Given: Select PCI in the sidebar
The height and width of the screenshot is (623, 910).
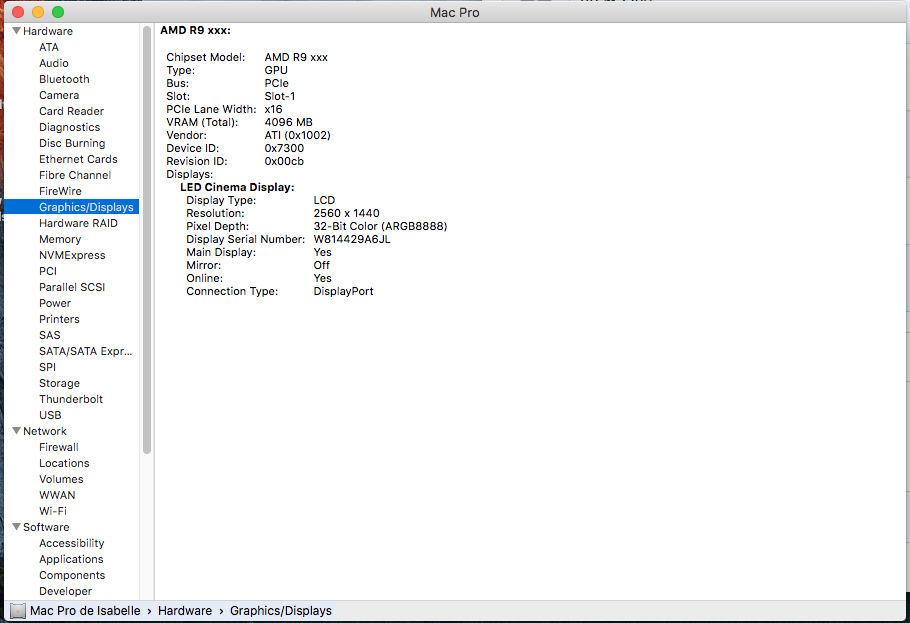Looking at the screenshot, I should coord(48,271).
